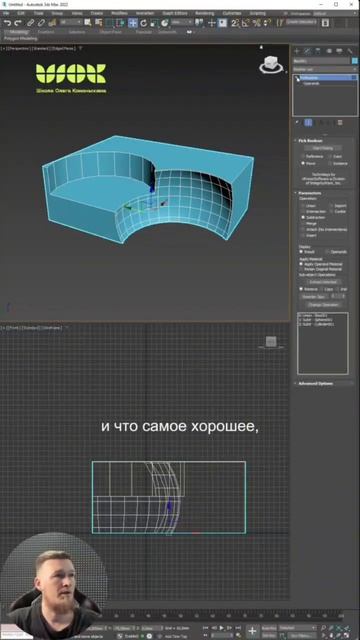The width and height of the screenshot is (360, 640).
Task: Toggle the Auto Key button
Action: (269, 628)
